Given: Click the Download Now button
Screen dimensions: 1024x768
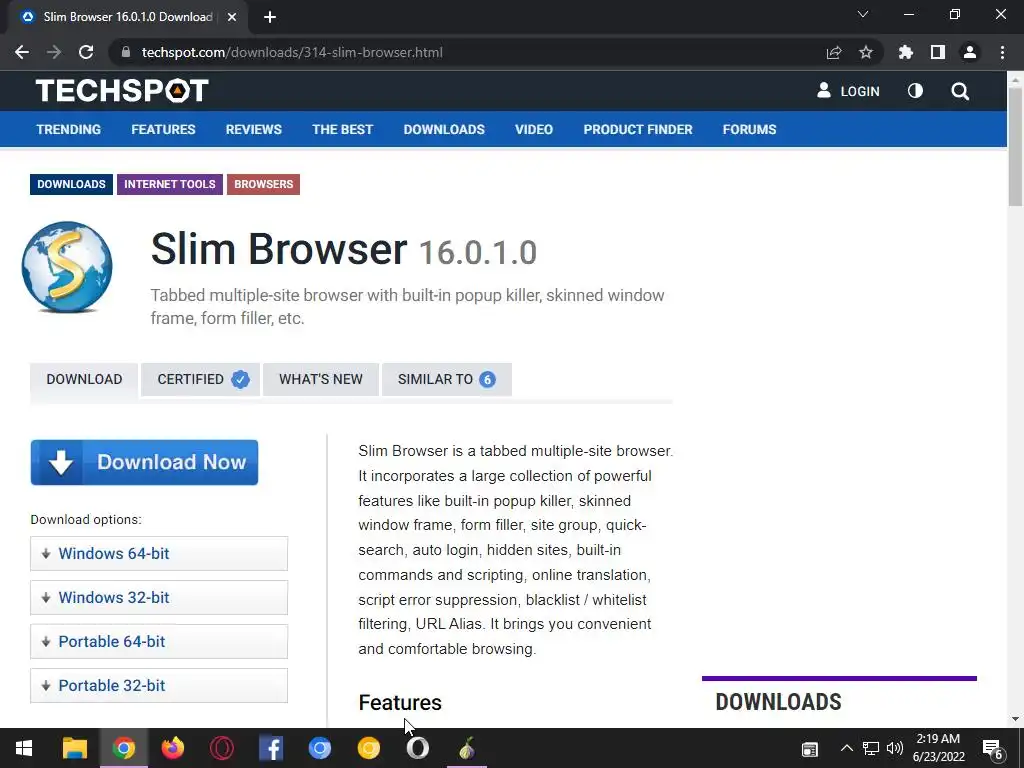Looking at the screenshot, I should pyautogui.click(x=144, y=462).
